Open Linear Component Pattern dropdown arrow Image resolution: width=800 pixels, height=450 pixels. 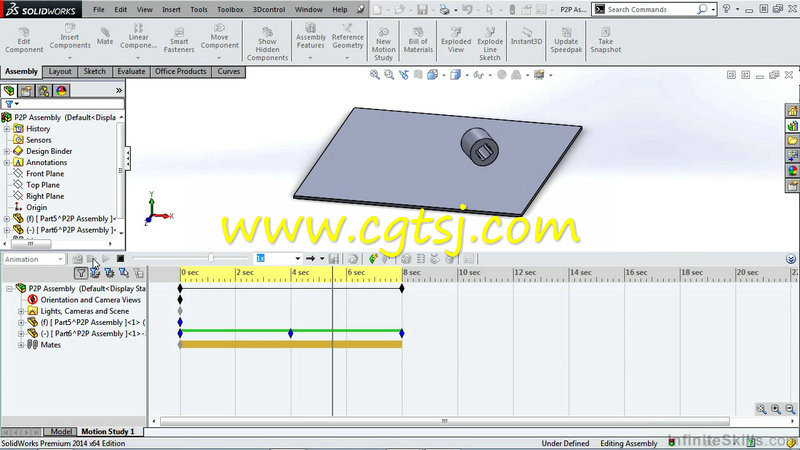pyautogui.click(x=138, y=58)
